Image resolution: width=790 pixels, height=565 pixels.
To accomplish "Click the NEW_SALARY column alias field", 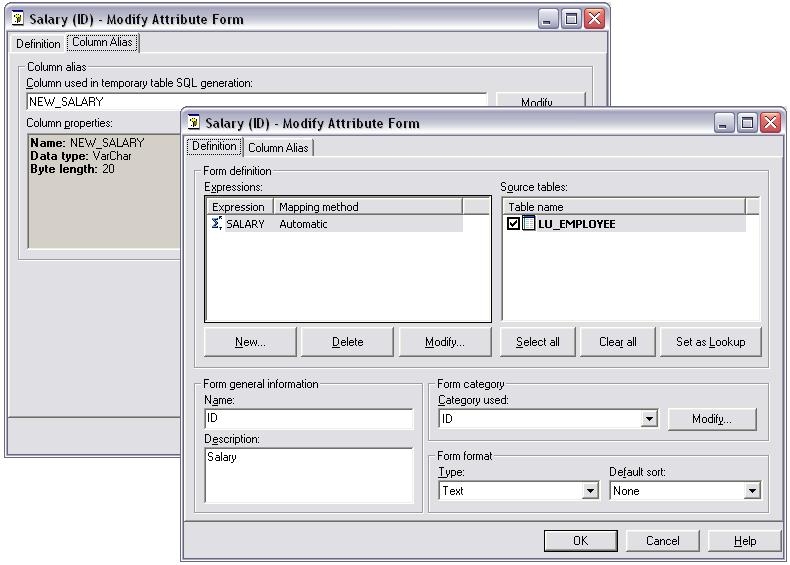I will [256, 101].
